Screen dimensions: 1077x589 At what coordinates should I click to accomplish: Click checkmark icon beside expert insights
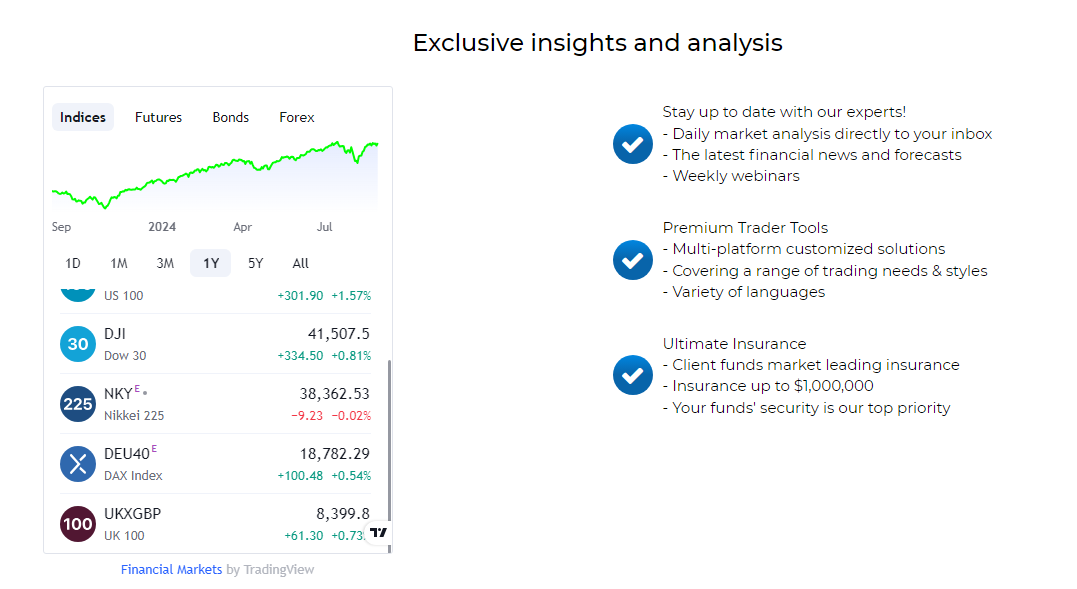(x=632, y=144)
